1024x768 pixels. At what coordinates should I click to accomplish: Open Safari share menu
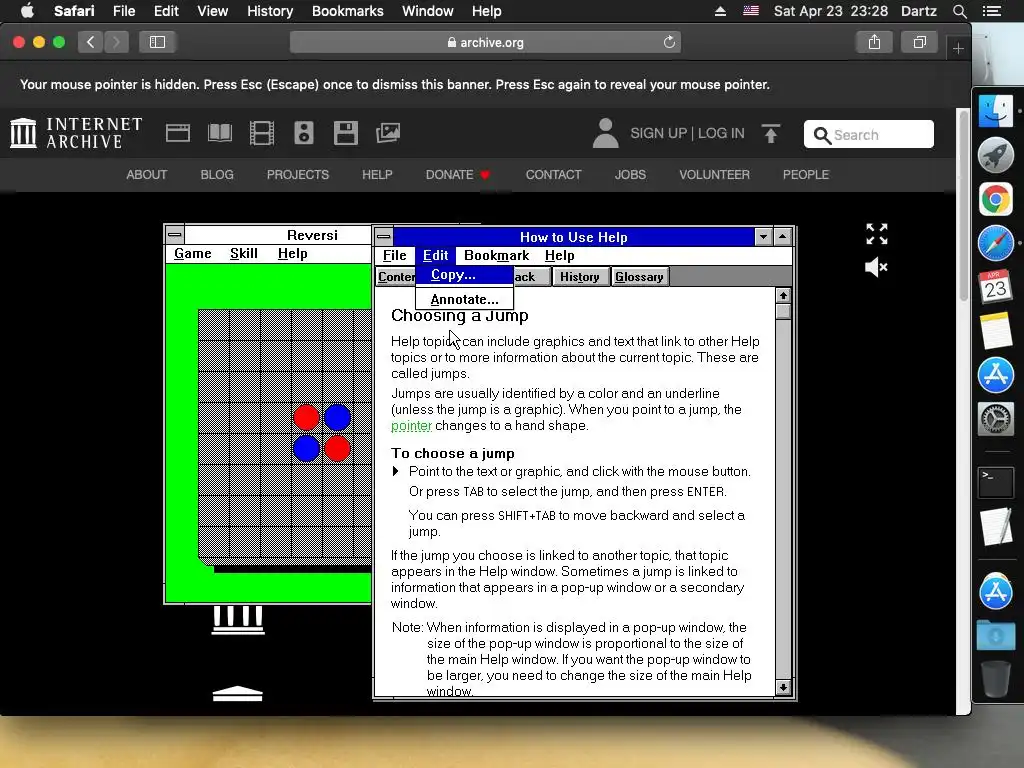874,42
